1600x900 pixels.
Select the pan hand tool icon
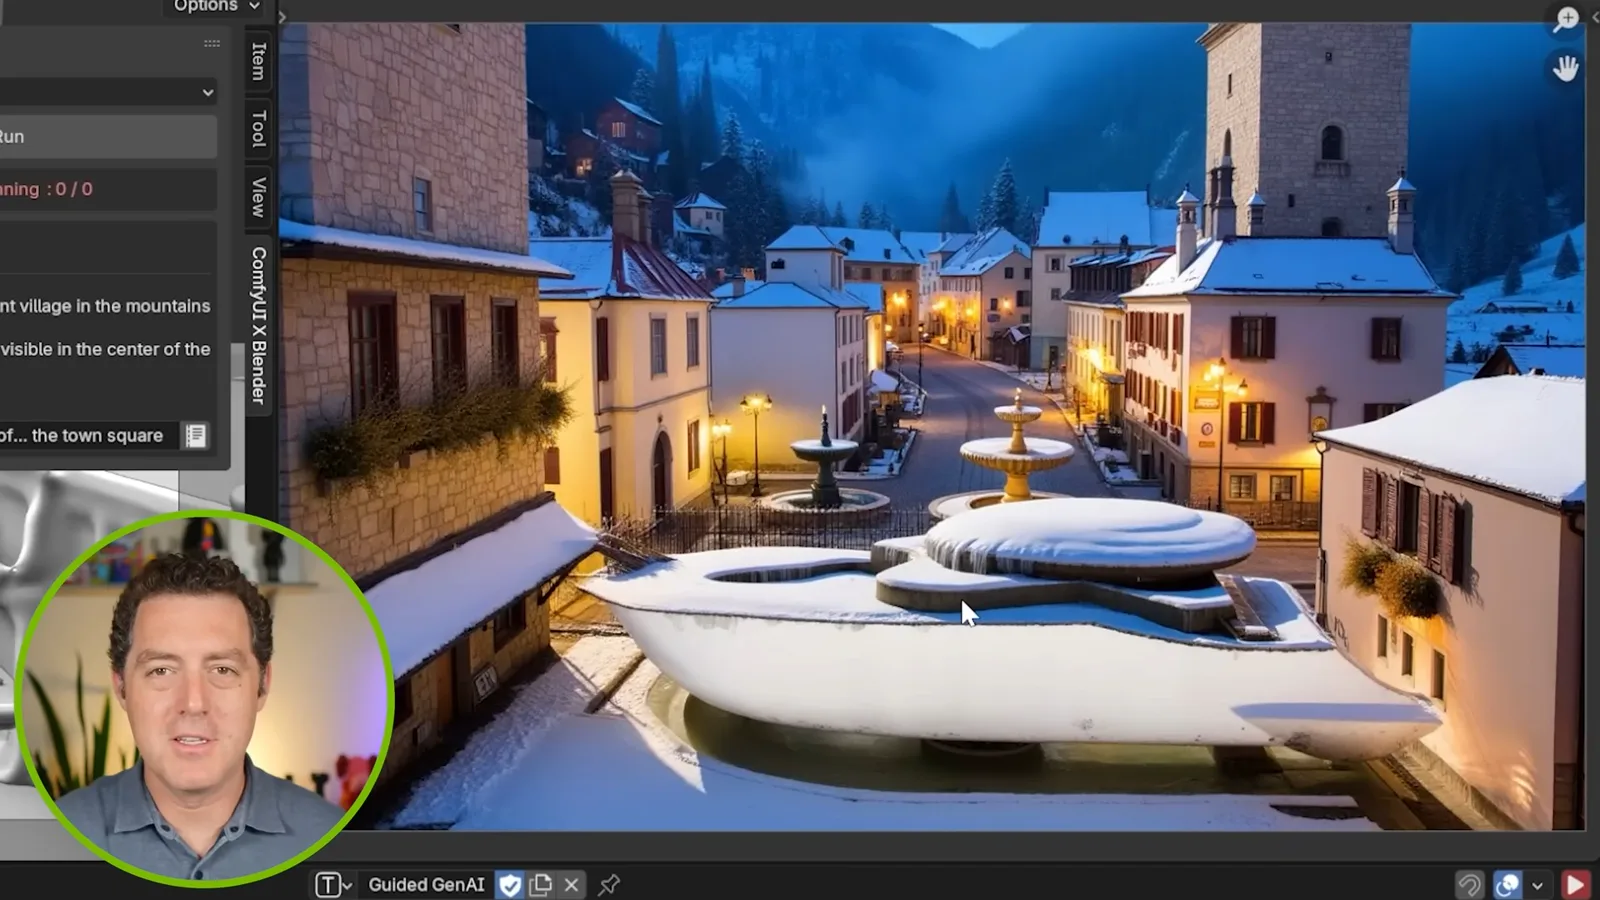(1566, 68)
